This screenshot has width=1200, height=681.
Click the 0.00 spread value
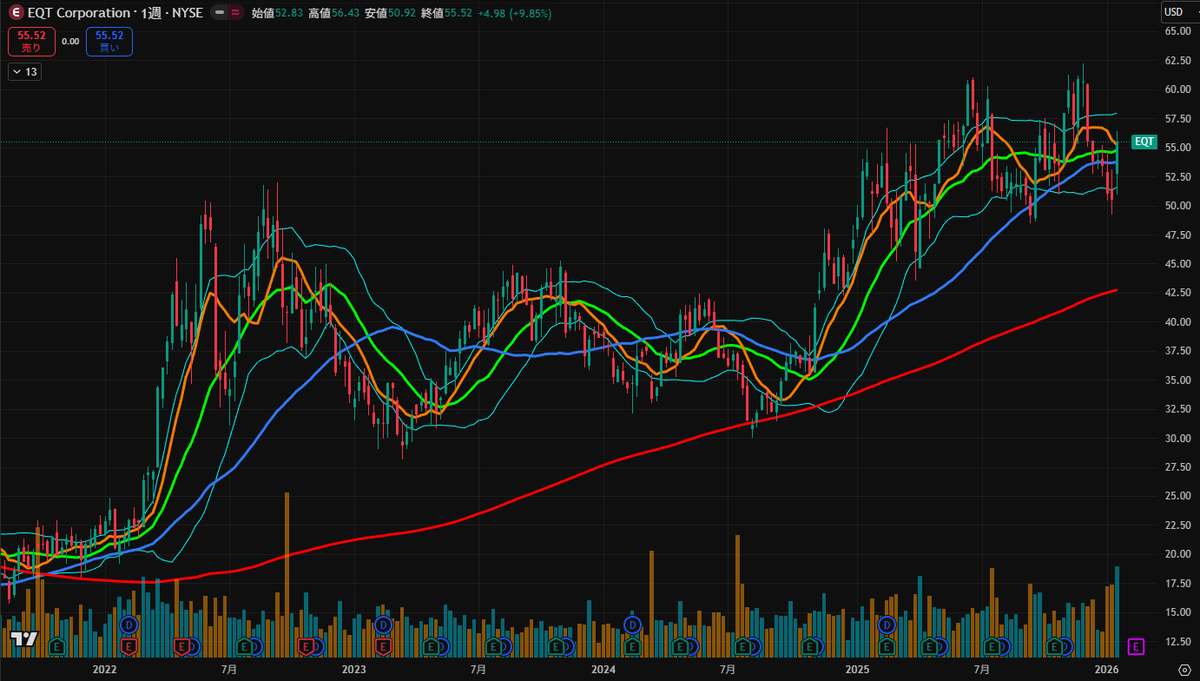click(70, 42)
